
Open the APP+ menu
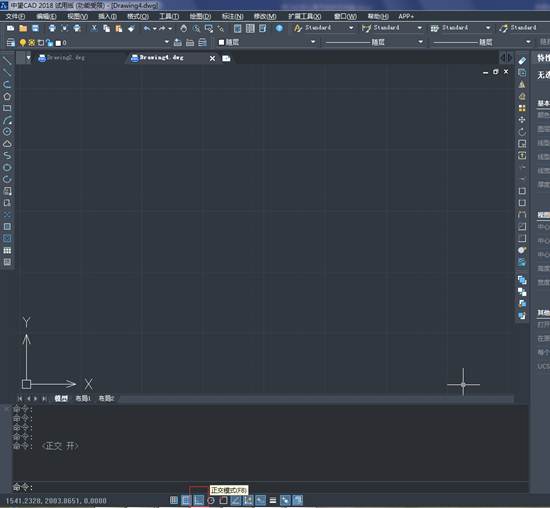click(x=406, y=16)
